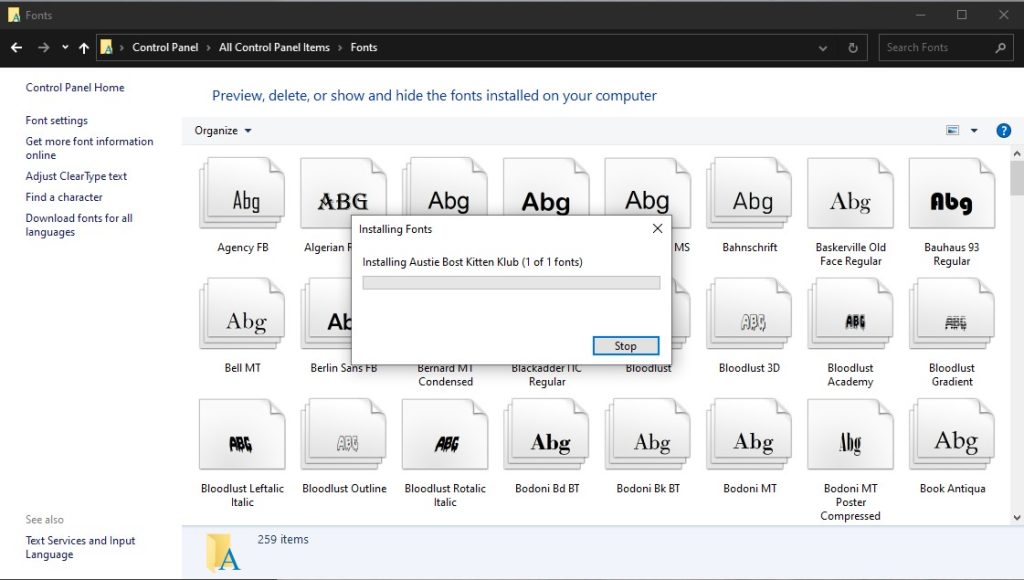Open the view options dropdown arrow

974,130
